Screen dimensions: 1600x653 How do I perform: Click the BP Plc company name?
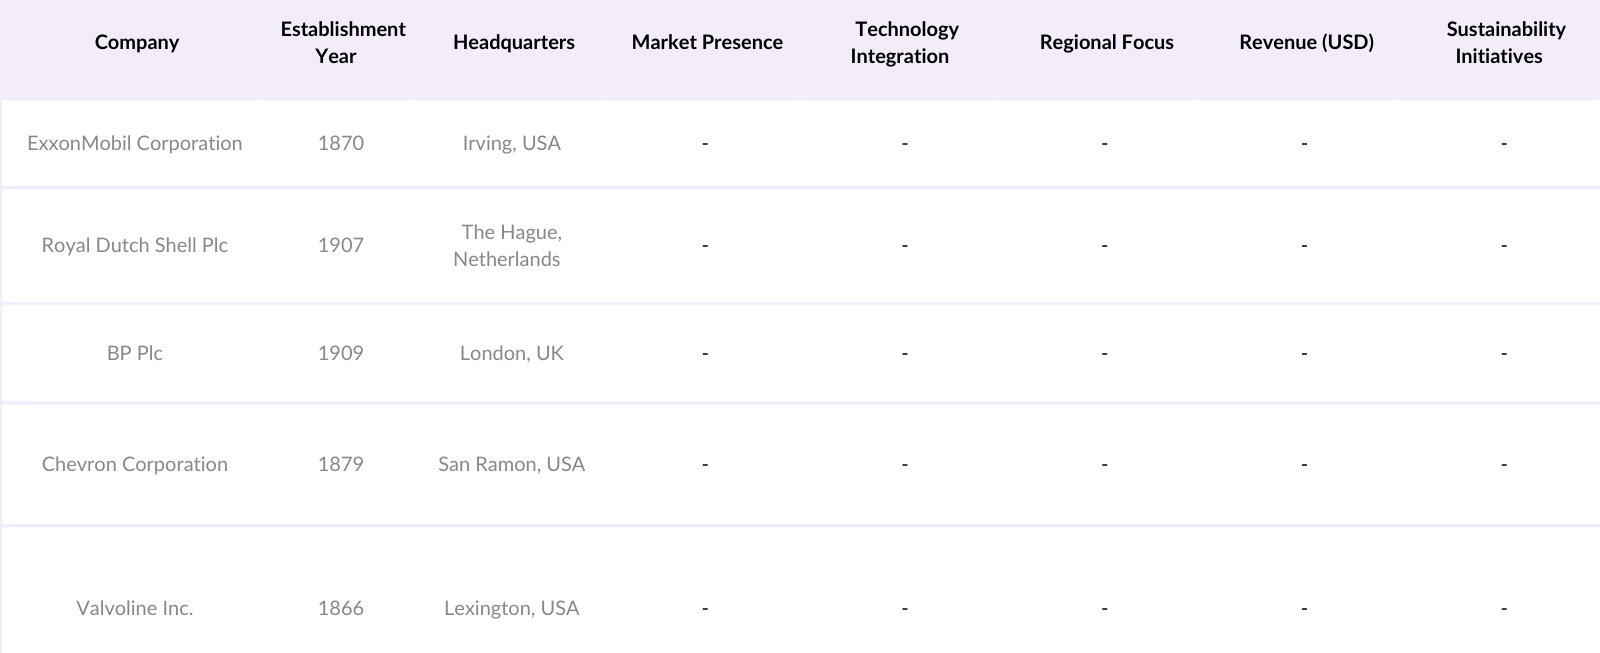point(135,353)
